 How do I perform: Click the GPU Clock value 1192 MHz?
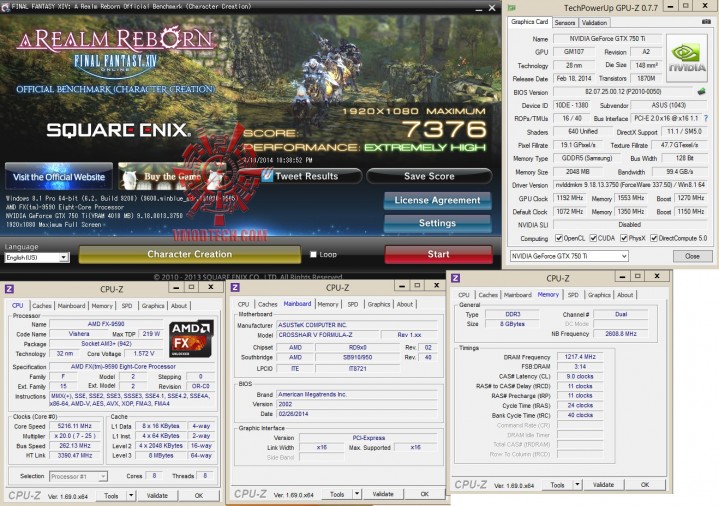(x=570, y=198)
